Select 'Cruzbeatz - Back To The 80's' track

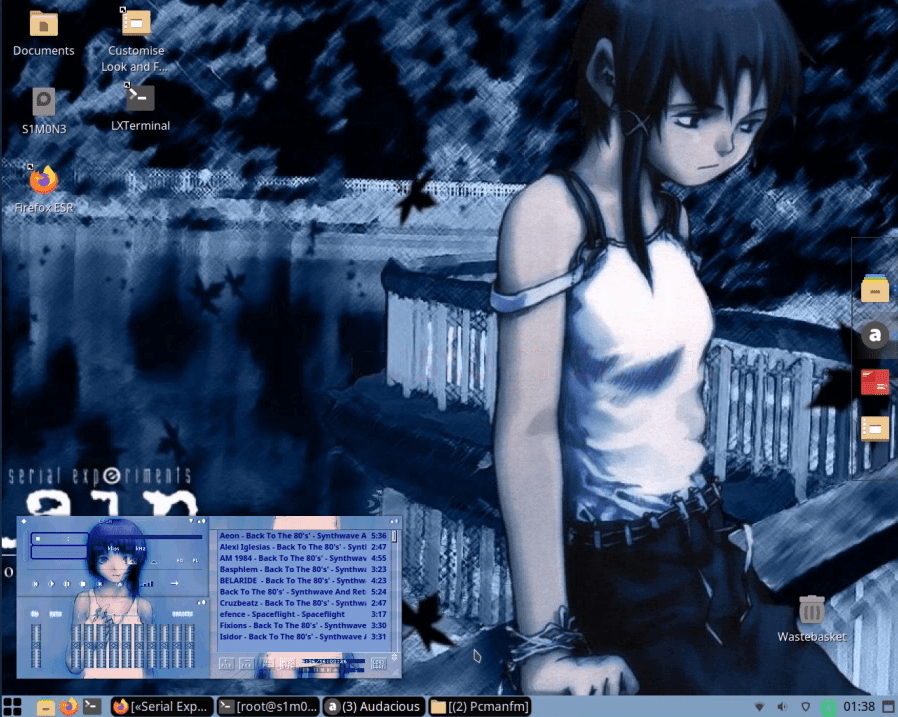[292, 603]
